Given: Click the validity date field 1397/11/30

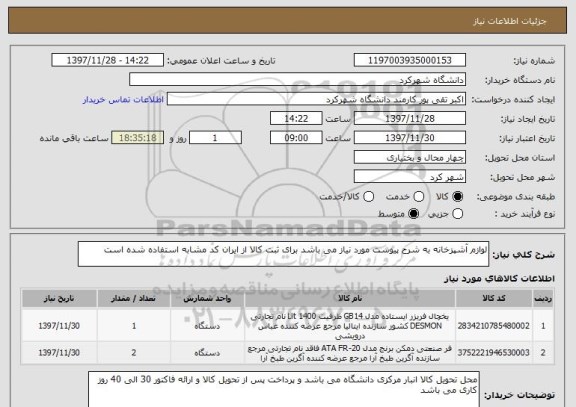Looking at the screenshot, I should (x=410, y=138).
